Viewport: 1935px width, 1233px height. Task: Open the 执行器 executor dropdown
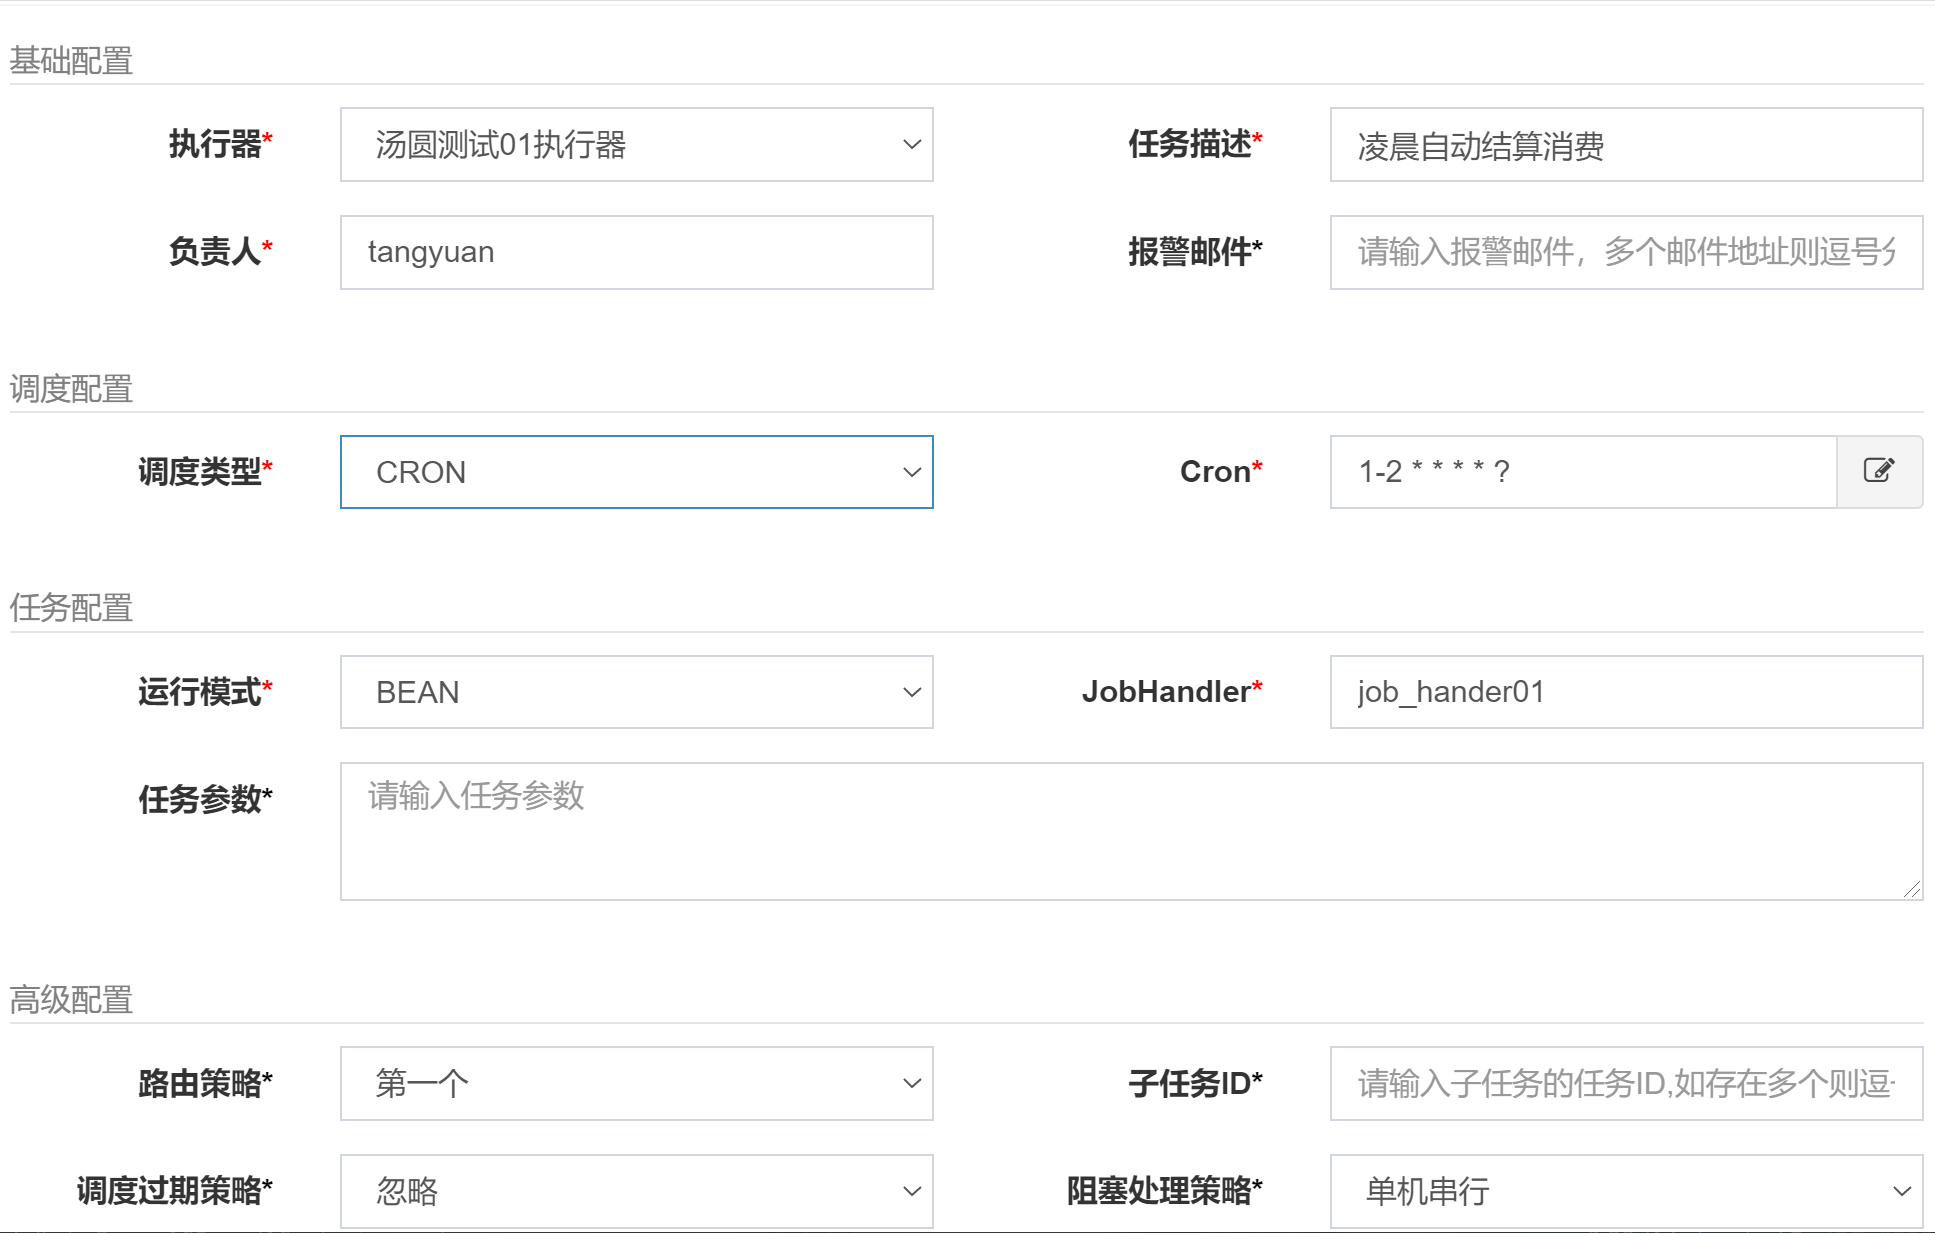click(636, 144)
